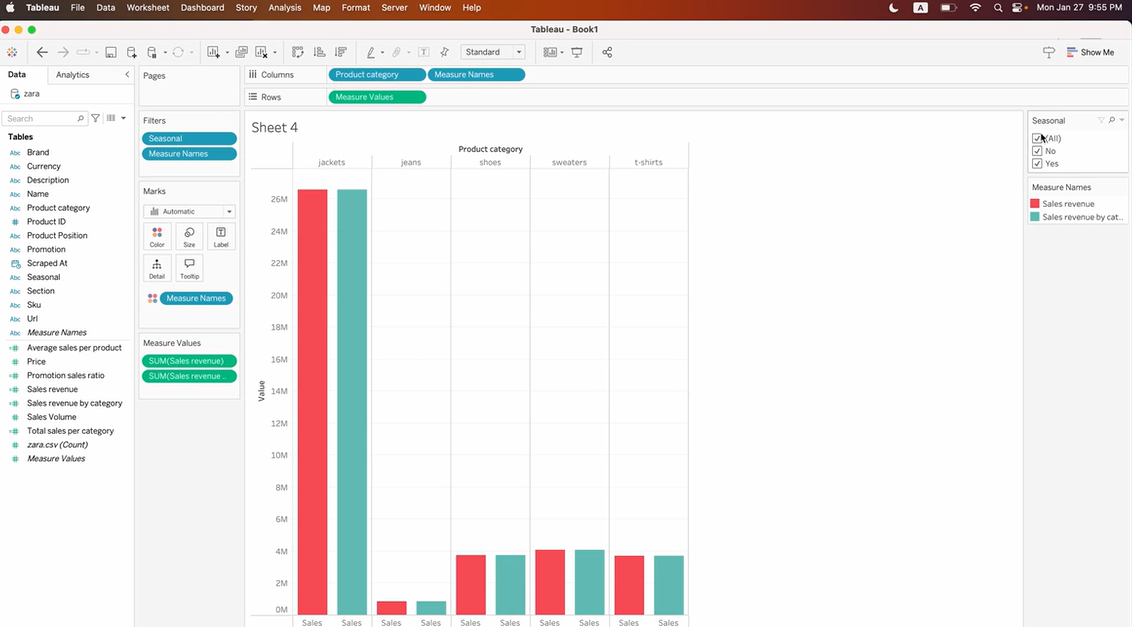This screenshot has width=1132, height=627.
Task: Click the Highlight pen icon
Action: (x=370, y=52)
